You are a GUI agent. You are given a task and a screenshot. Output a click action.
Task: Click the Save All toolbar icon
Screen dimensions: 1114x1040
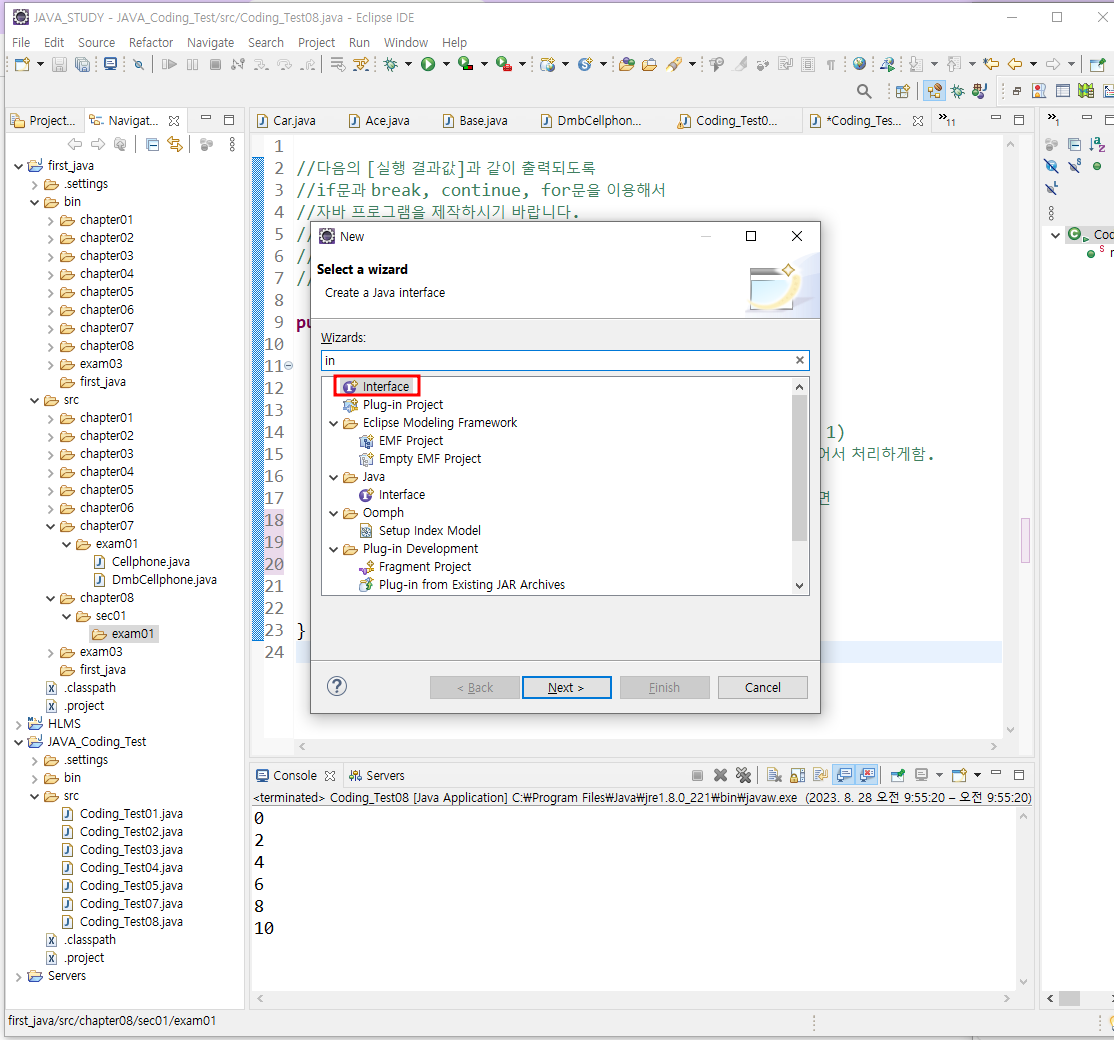point(82,65)
